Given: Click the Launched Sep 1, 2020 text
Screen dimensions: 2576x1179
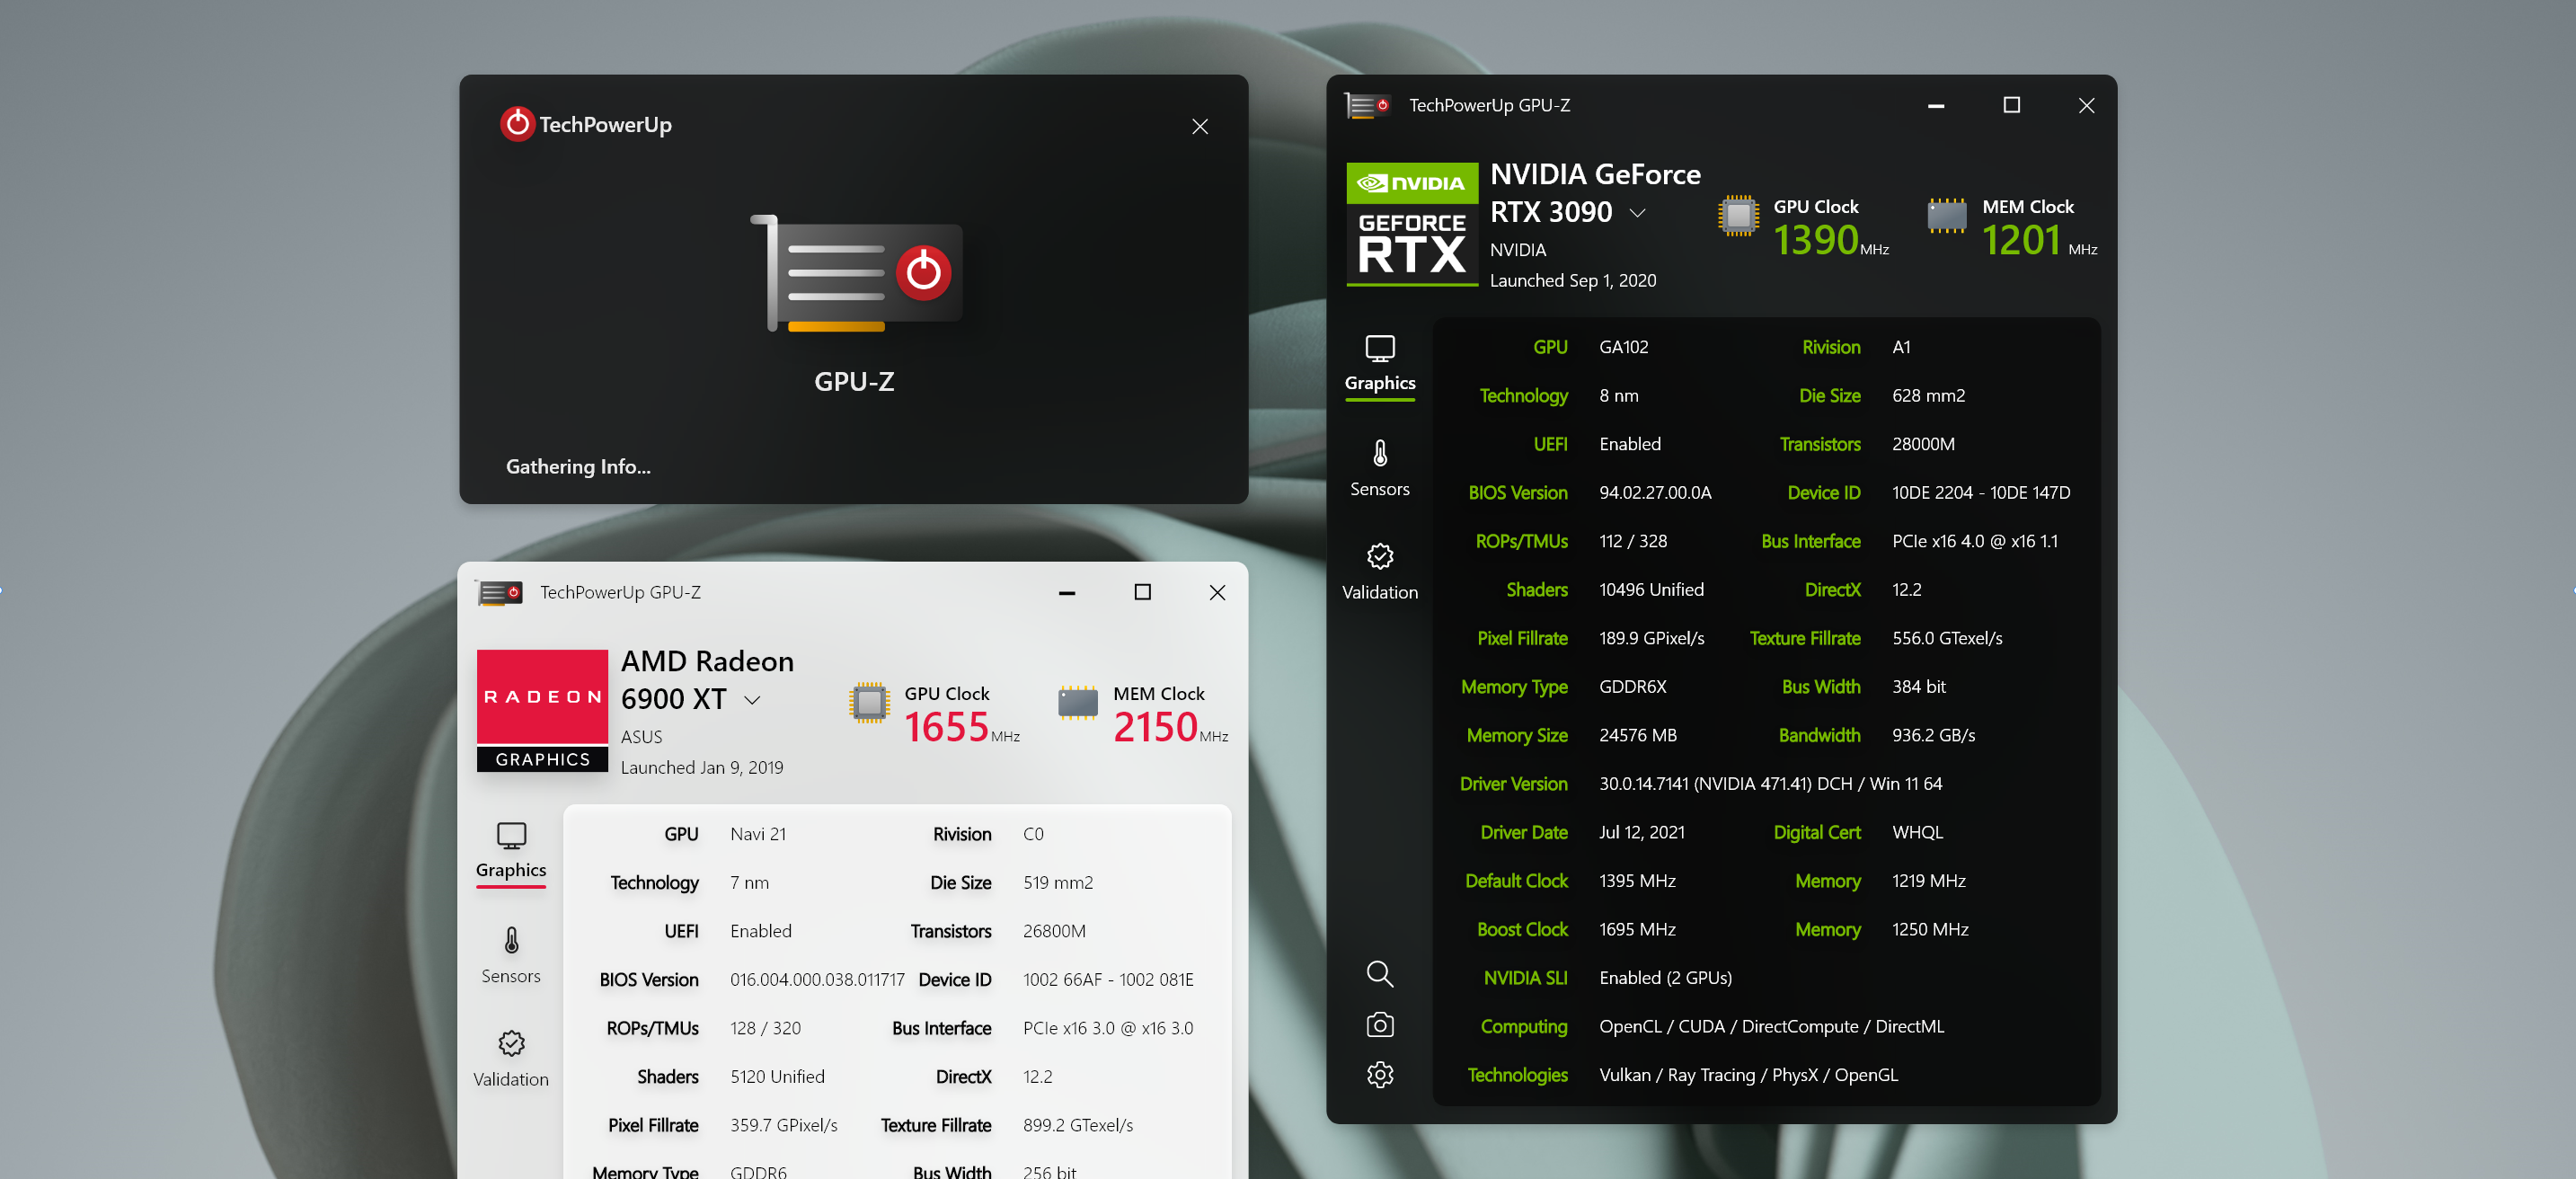Looking at the screenshot, I should click(x=1572, y=280).
